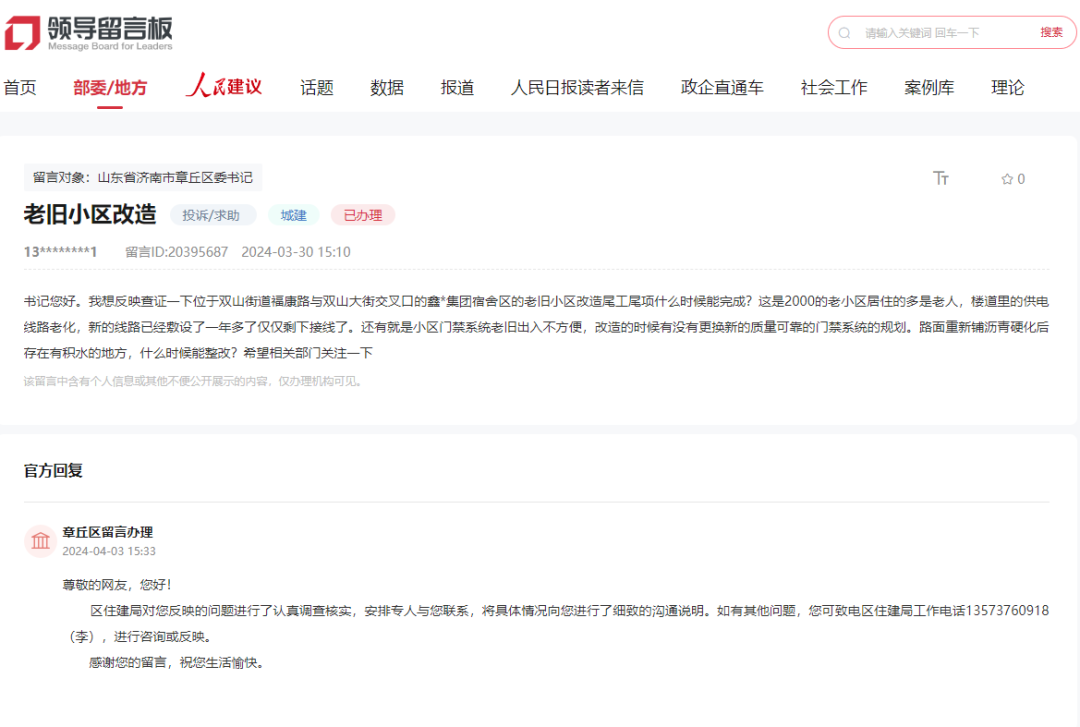1080x727 pixels.
Task: Click the red 搜索 button
Action: 1051,32
